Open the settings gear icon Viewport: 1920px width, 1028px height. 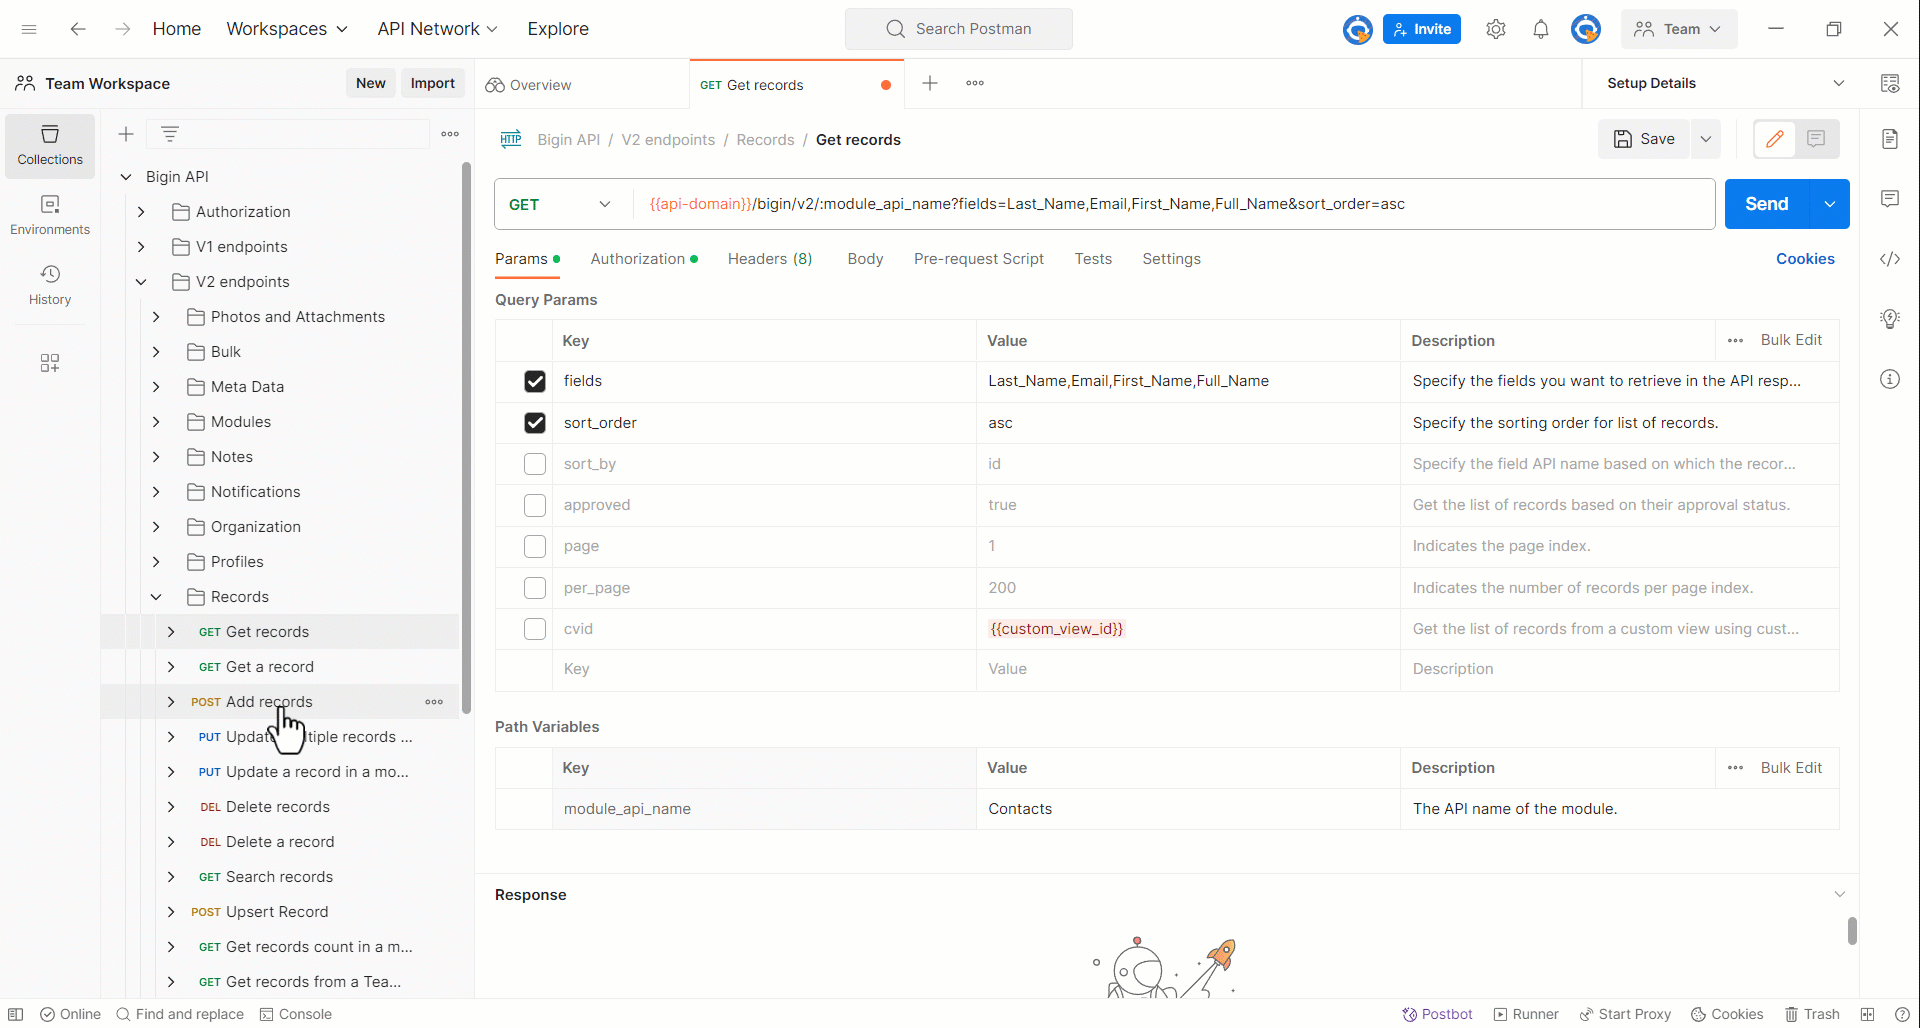tap(1496, 29)
